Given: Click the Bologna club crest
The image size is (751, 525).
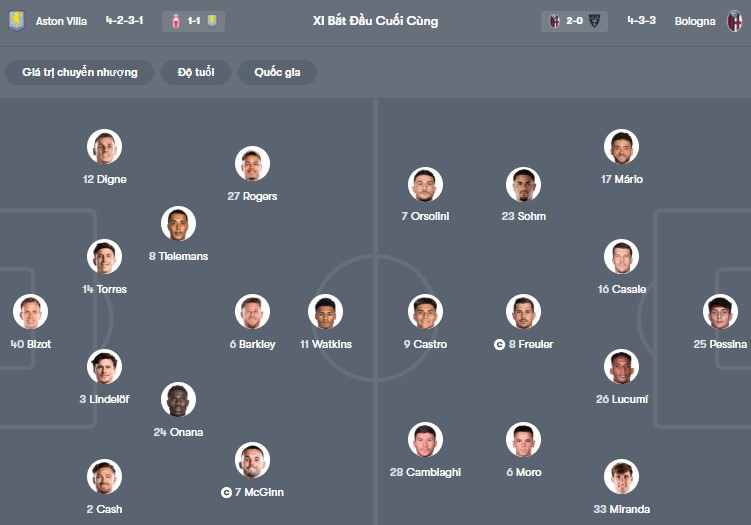Looking at the screenshot, I should coord(735,21).
